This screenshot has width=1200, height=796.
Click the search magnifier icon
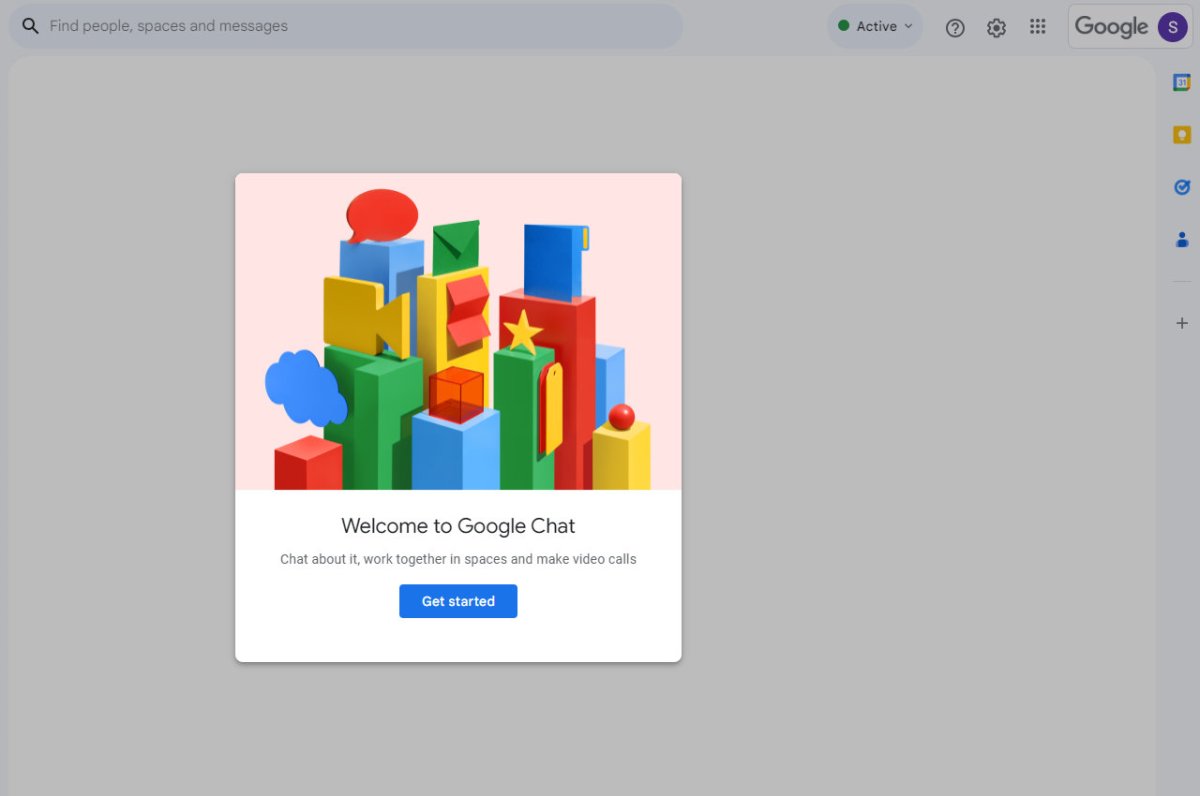30,26
